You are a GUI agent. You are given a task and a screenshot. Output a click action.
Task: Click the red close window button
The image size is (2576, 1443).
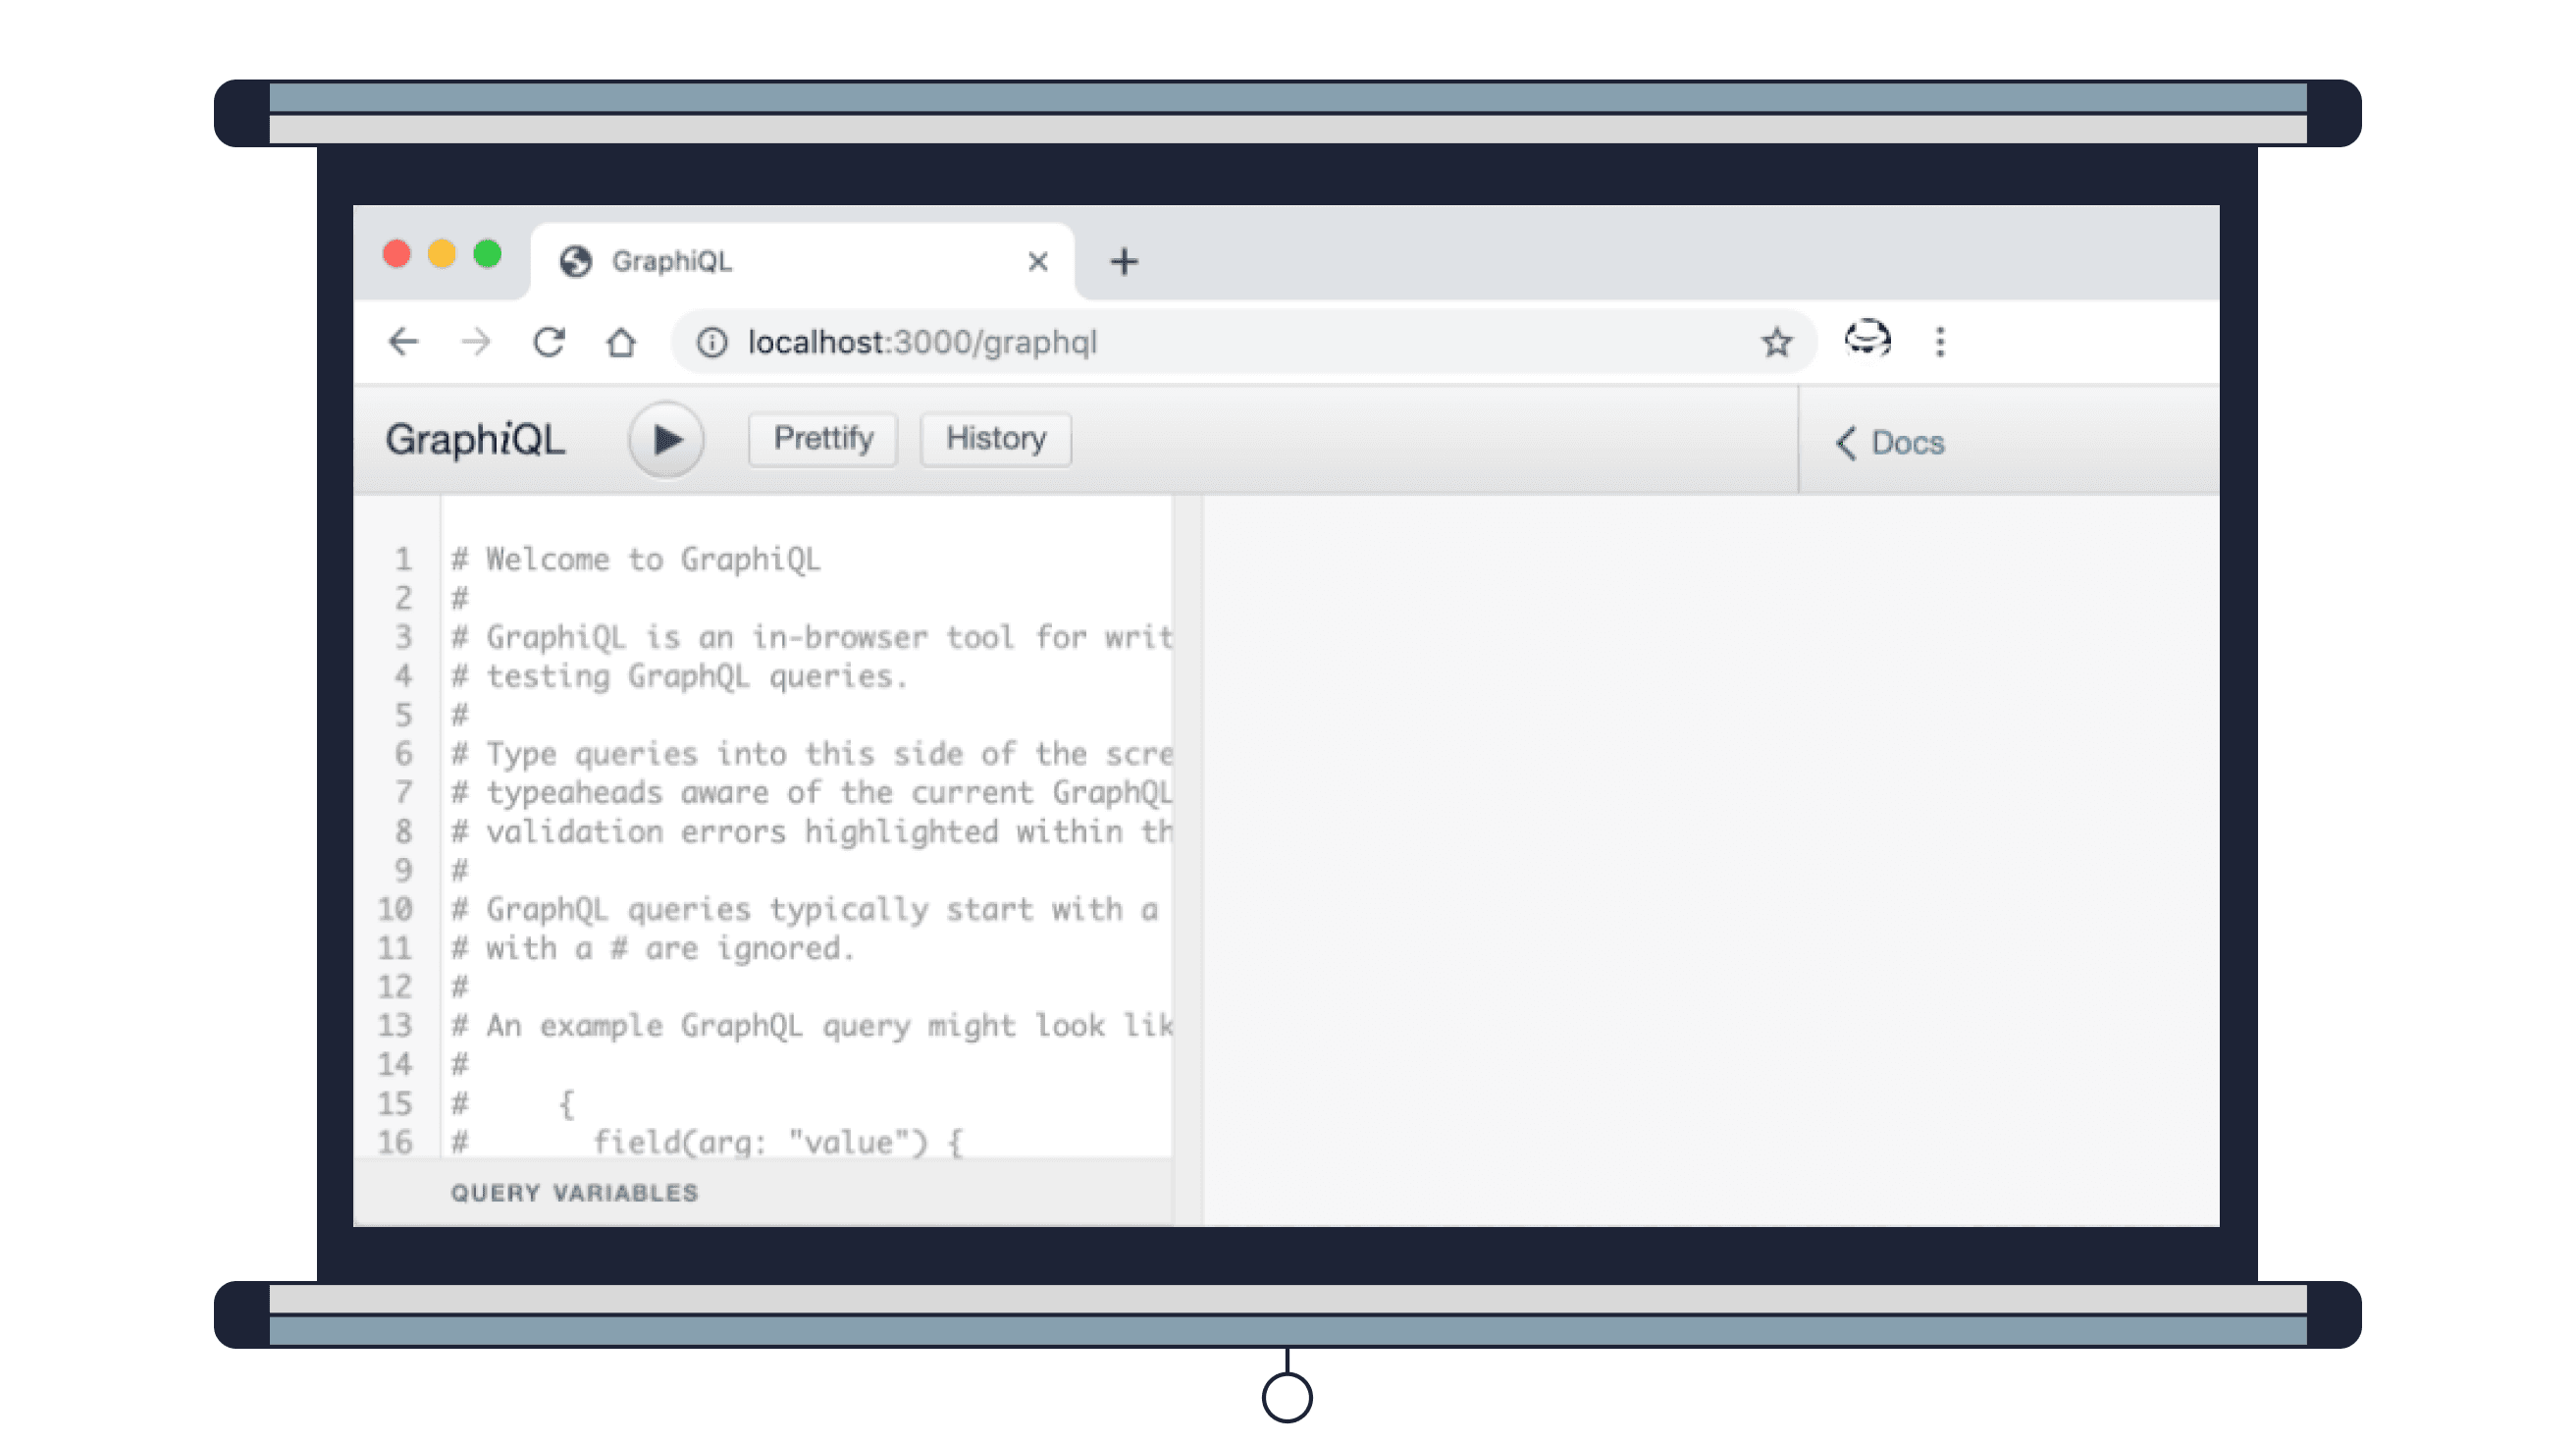click(397, 254)
